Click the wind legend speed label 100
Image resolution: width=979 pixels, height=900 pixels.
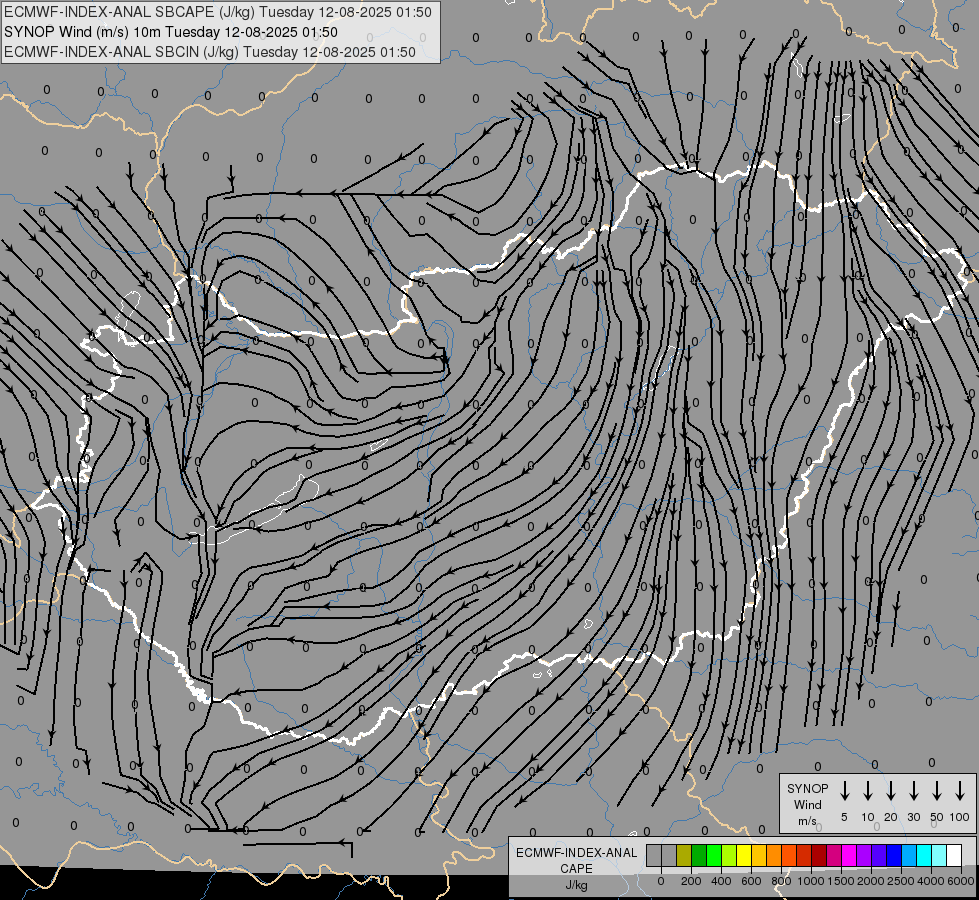960,818
